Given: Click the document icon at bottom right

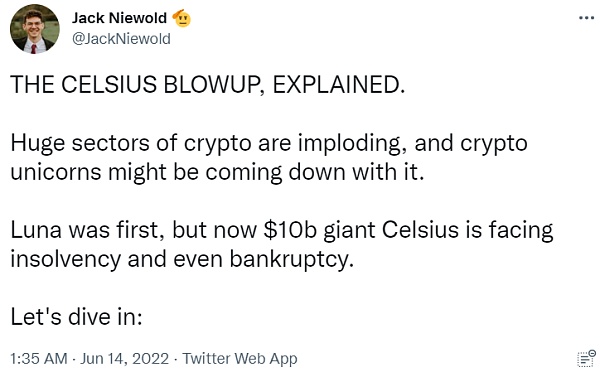Looking at the screenshot, I should point(586,359).
